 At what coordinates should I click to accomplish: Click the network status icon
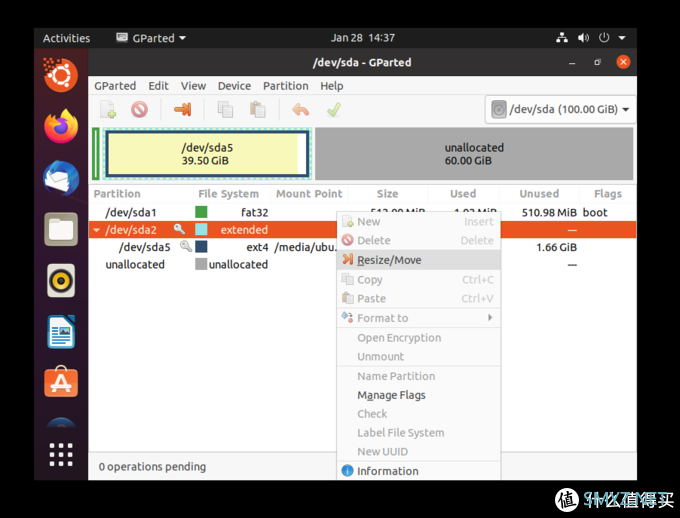point(562,38)
